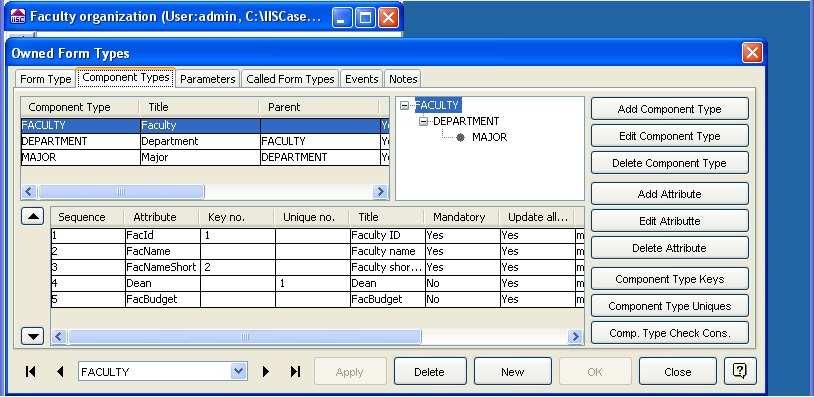Viewport: 814px width, 397px height.
Task: Click the Close button at bottom
Action: 677,372
